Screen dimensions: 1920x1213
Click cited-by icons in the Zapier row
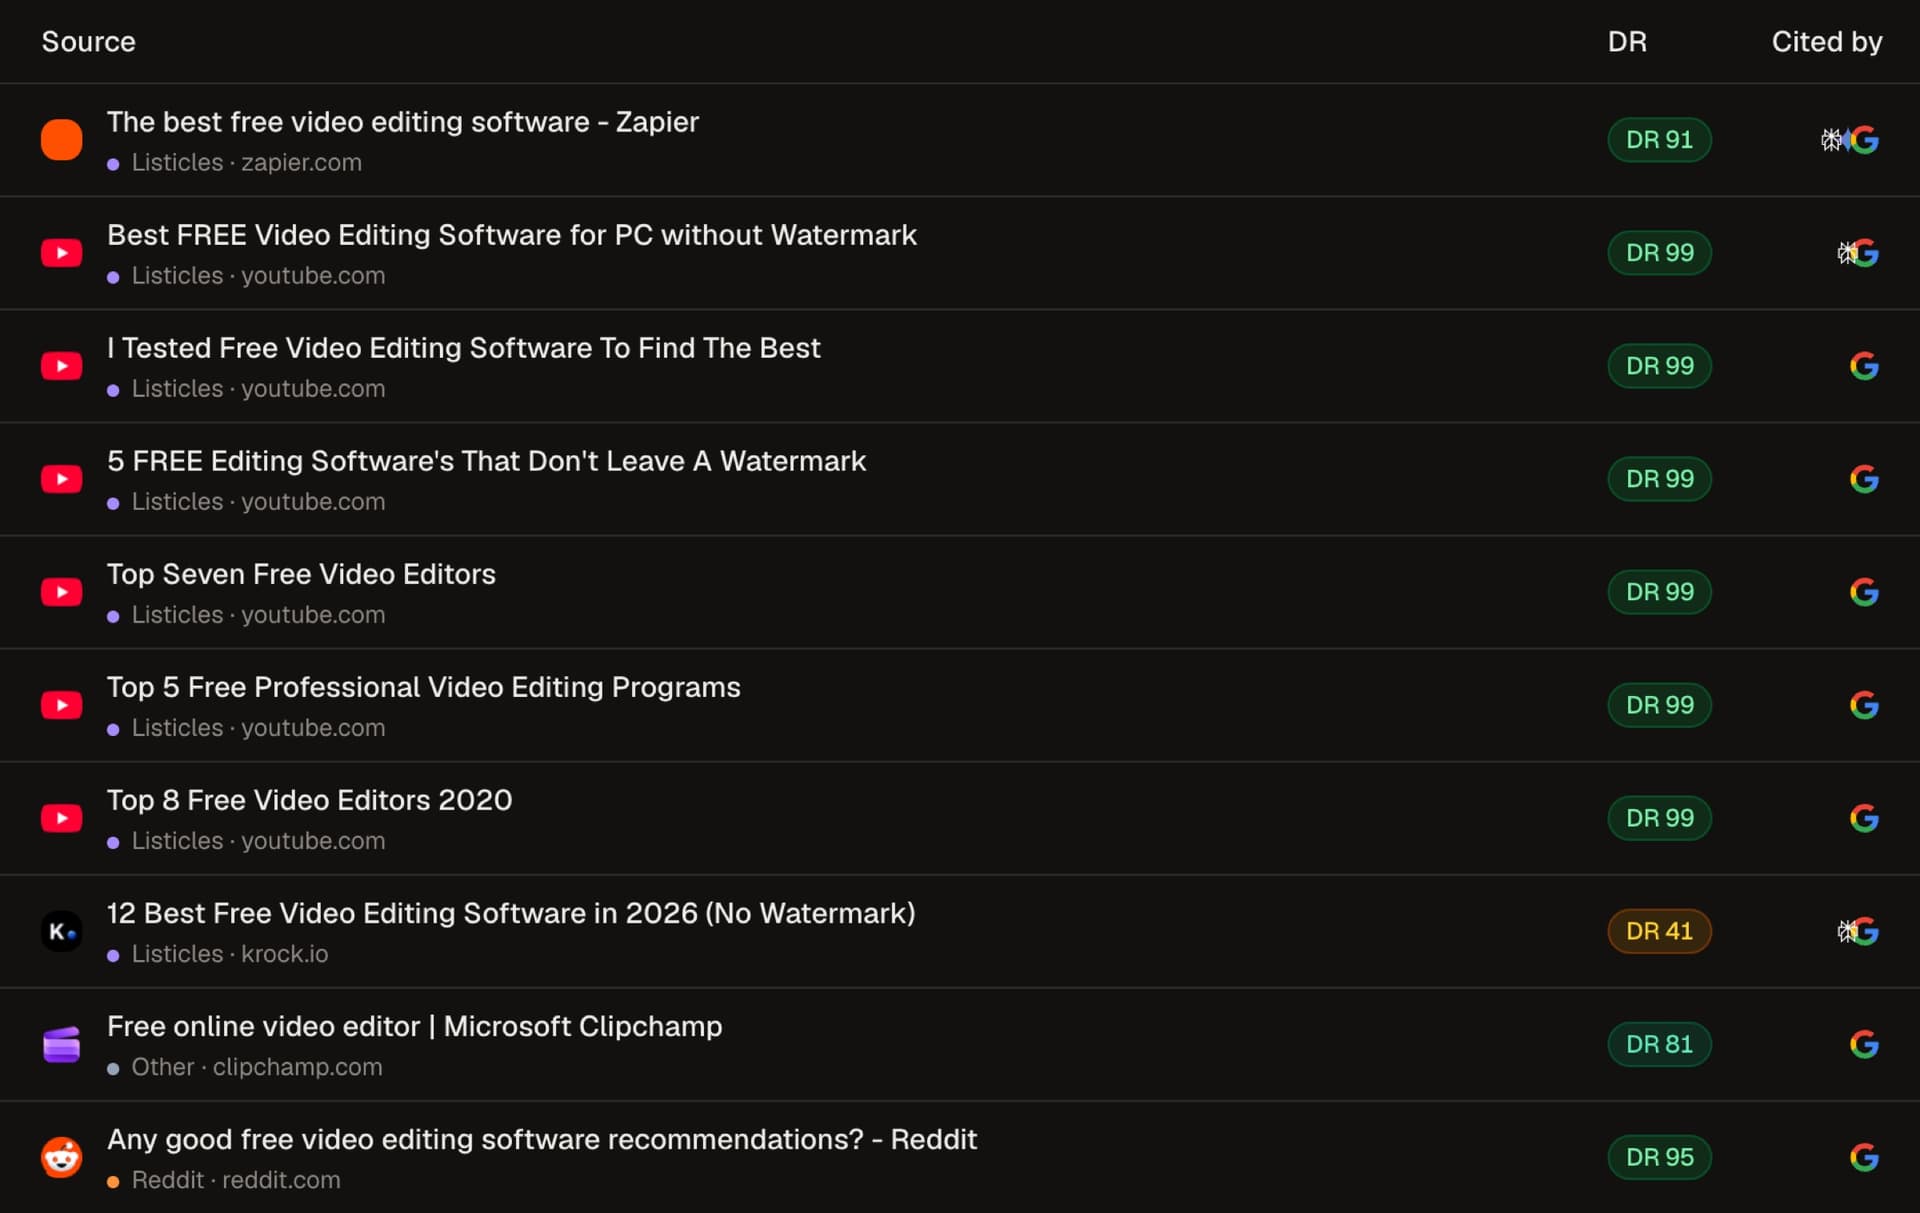click(1849, 140)
